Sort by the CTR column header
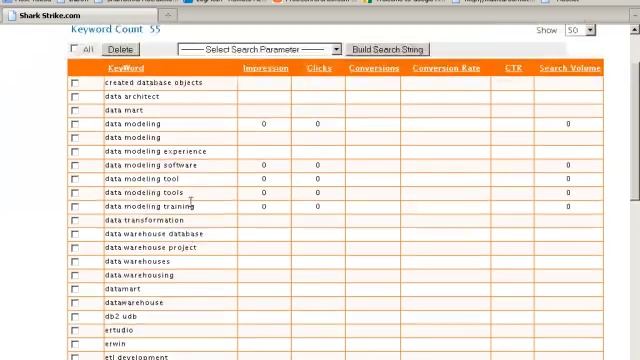The image size is (640, 360). pos(513,68)
